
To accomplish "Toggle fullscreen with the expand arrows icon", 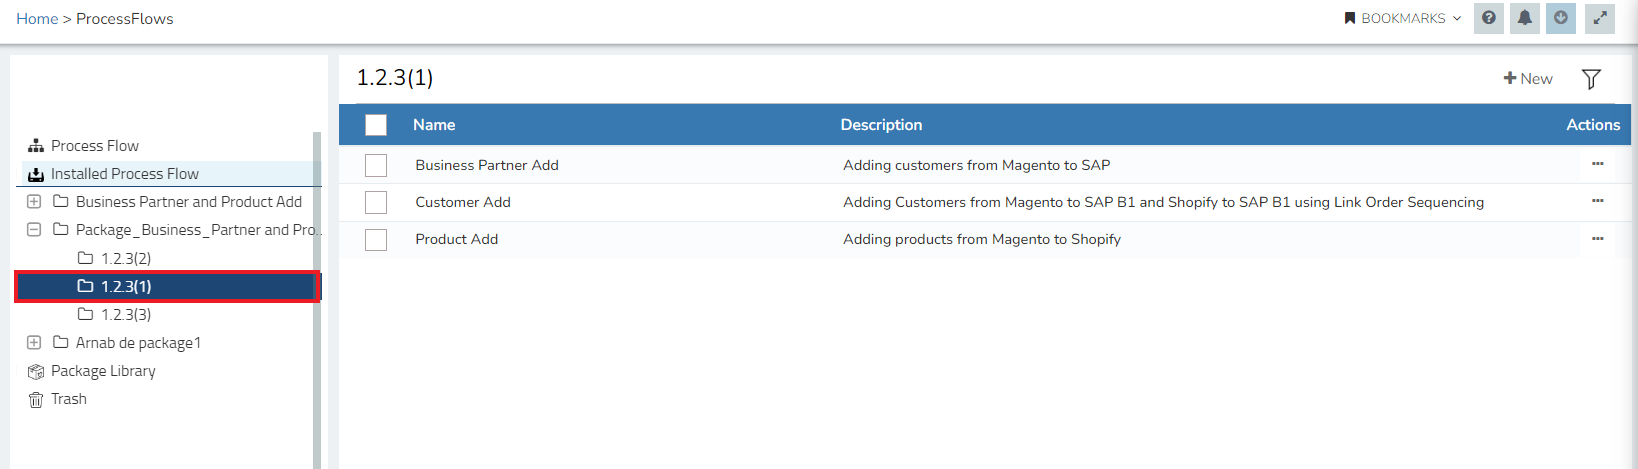I will pos(1600,18).
